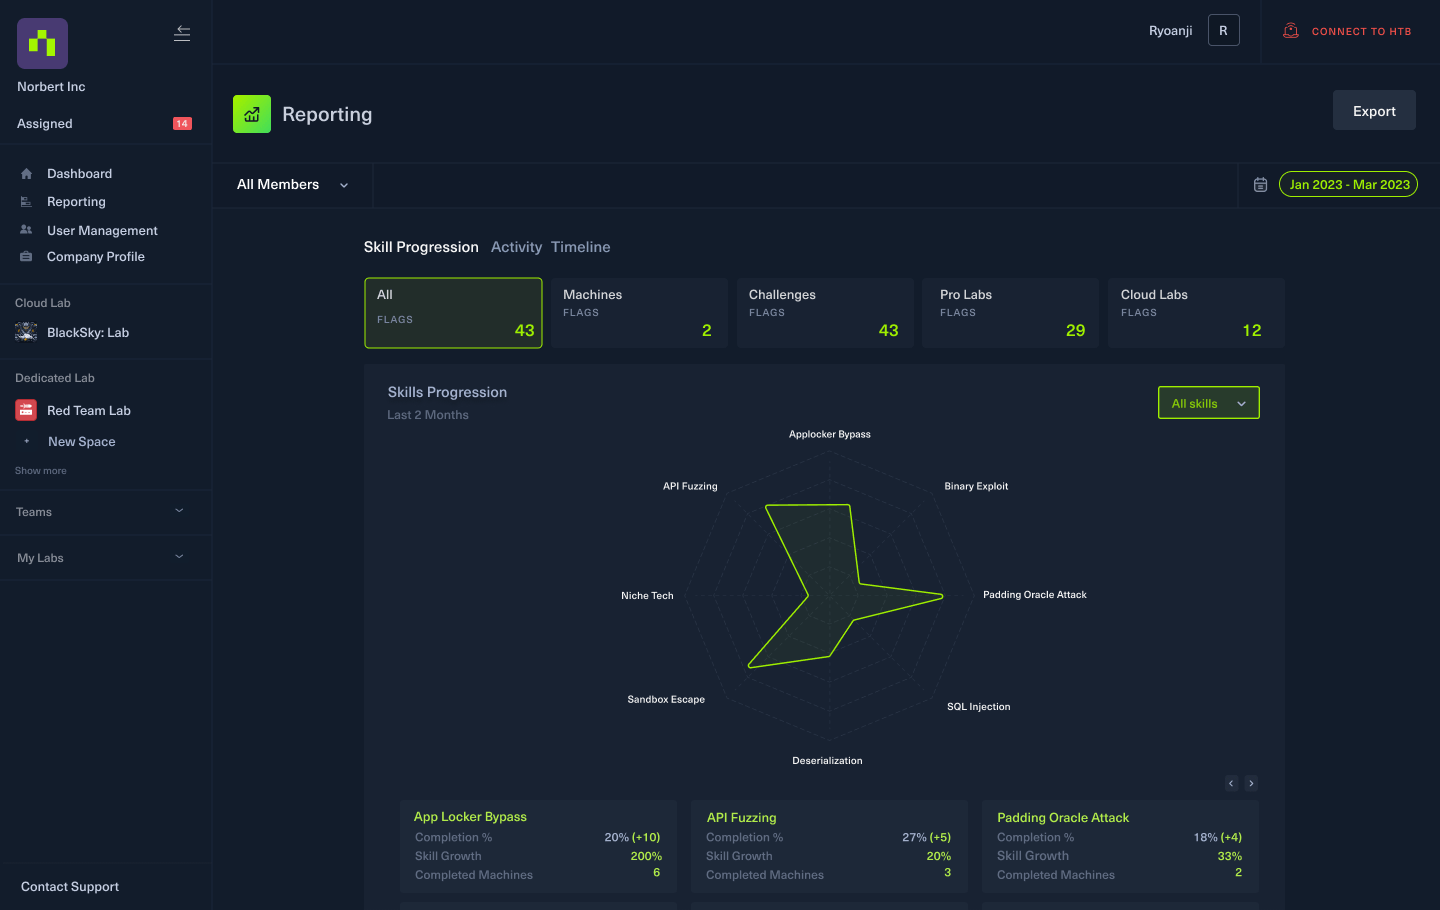Screen dimensions: 1440x910
Task: Click the Dashboard home icon
Action: [x=26, y=174]
